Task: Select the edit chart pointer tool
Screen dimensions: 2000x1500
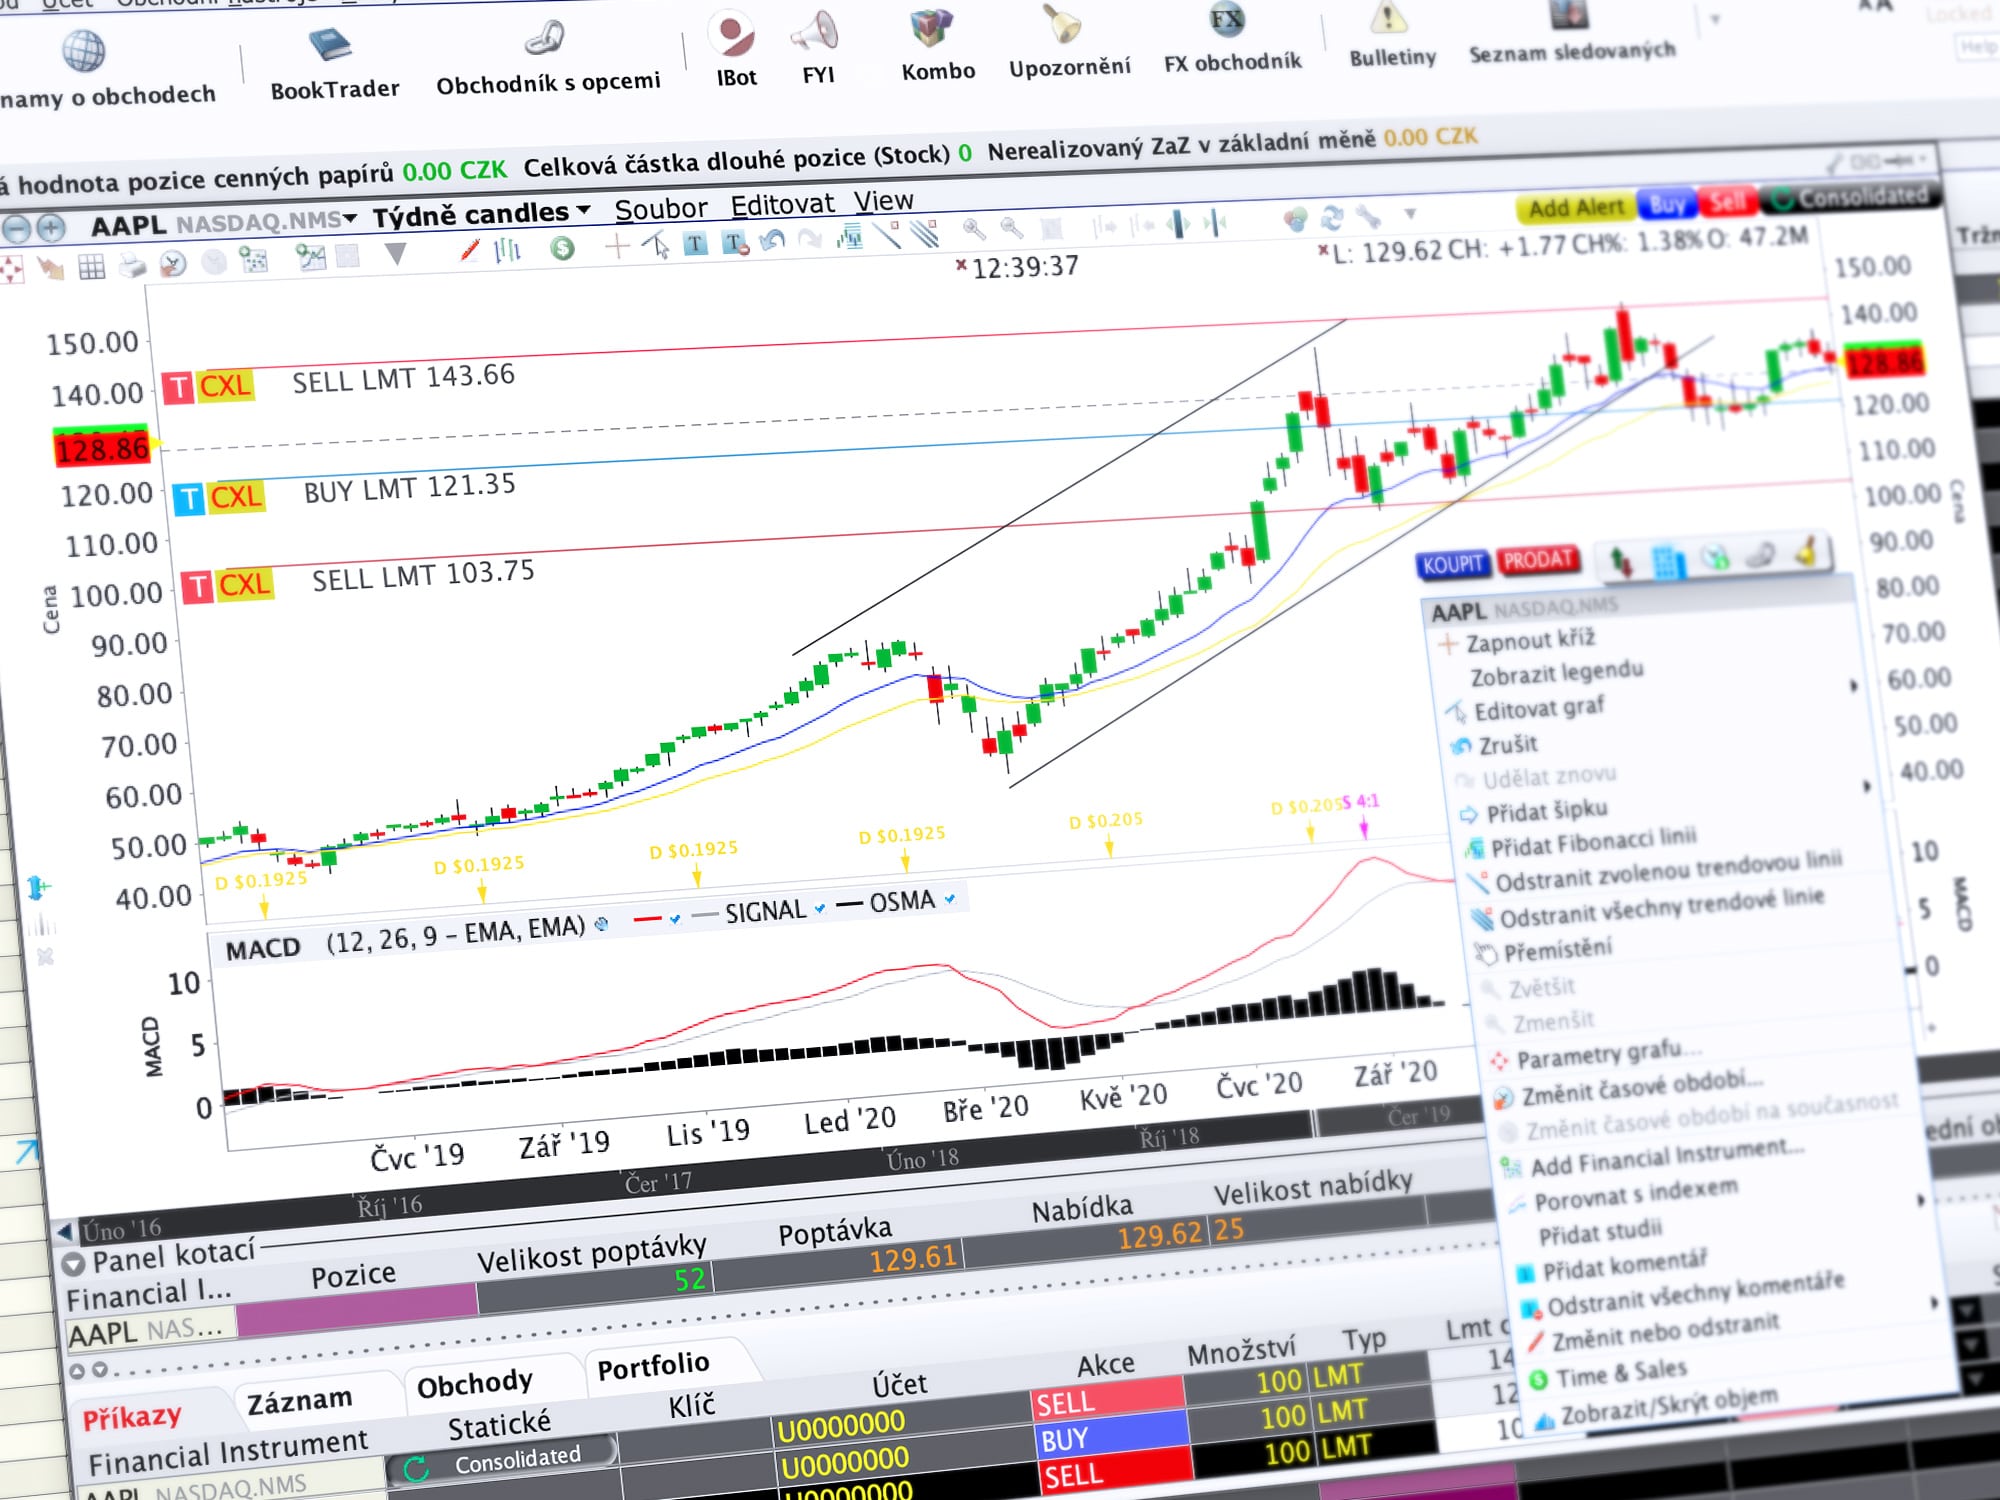Action: coord(655,245)
